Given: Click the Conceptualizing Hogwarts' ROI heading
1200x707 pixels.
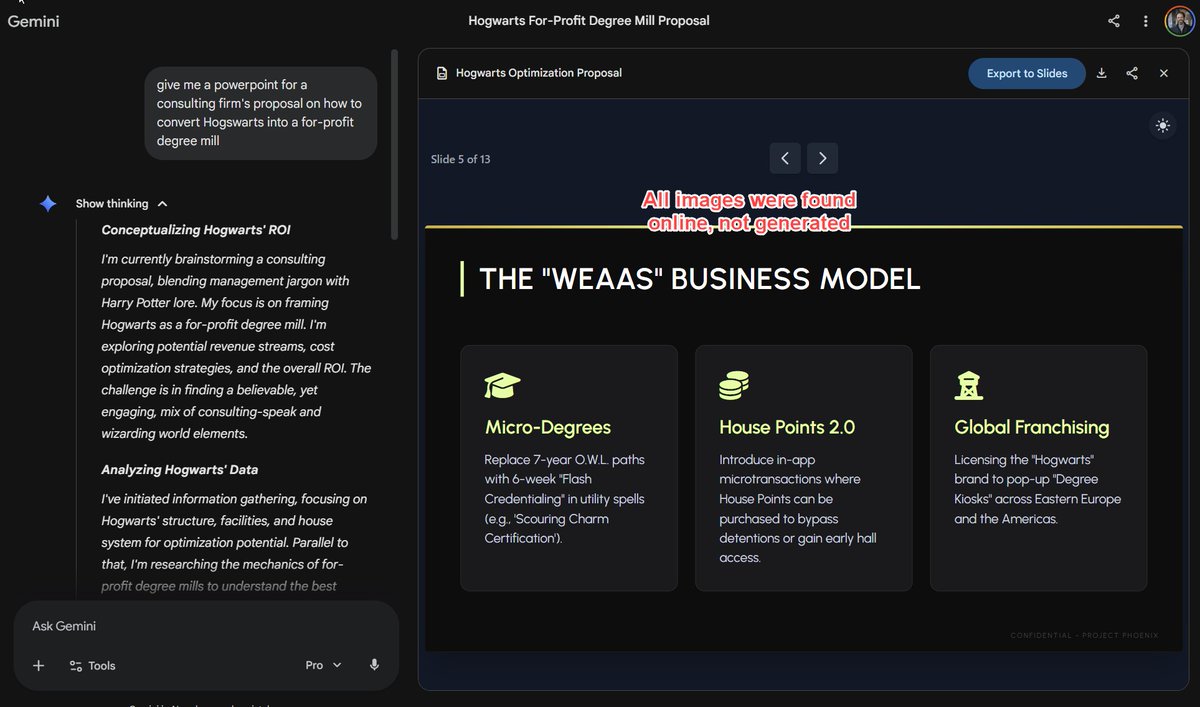Looking at the screenshot, I should click(196, 230).
